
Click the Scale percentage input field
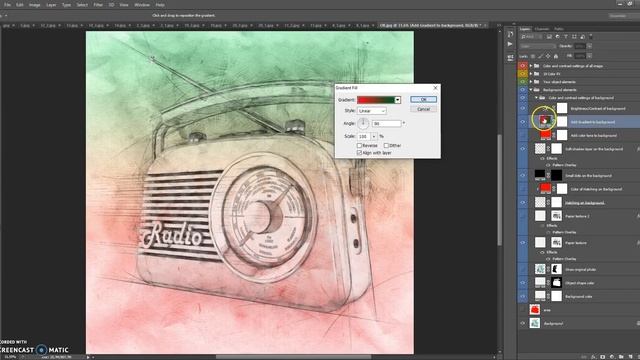364,136
